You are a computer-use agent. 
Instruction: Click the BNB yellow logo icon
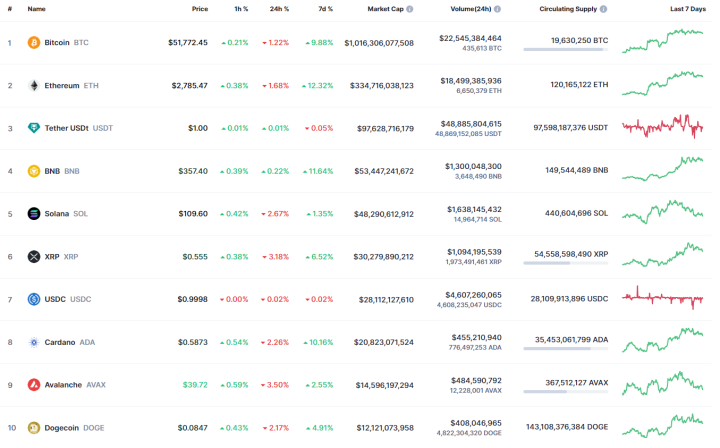tap(34, 171)
